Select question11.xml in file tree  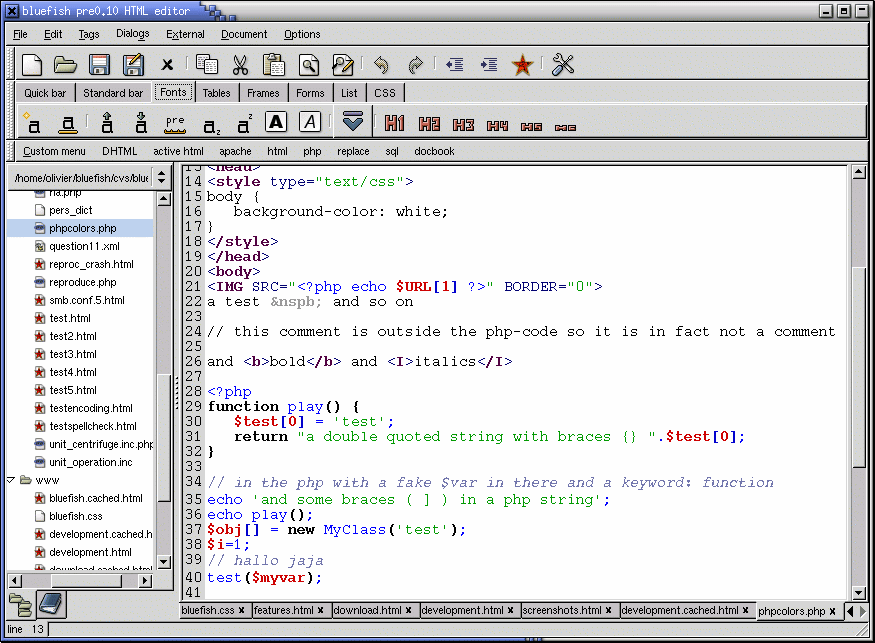(x=84, y=246)
